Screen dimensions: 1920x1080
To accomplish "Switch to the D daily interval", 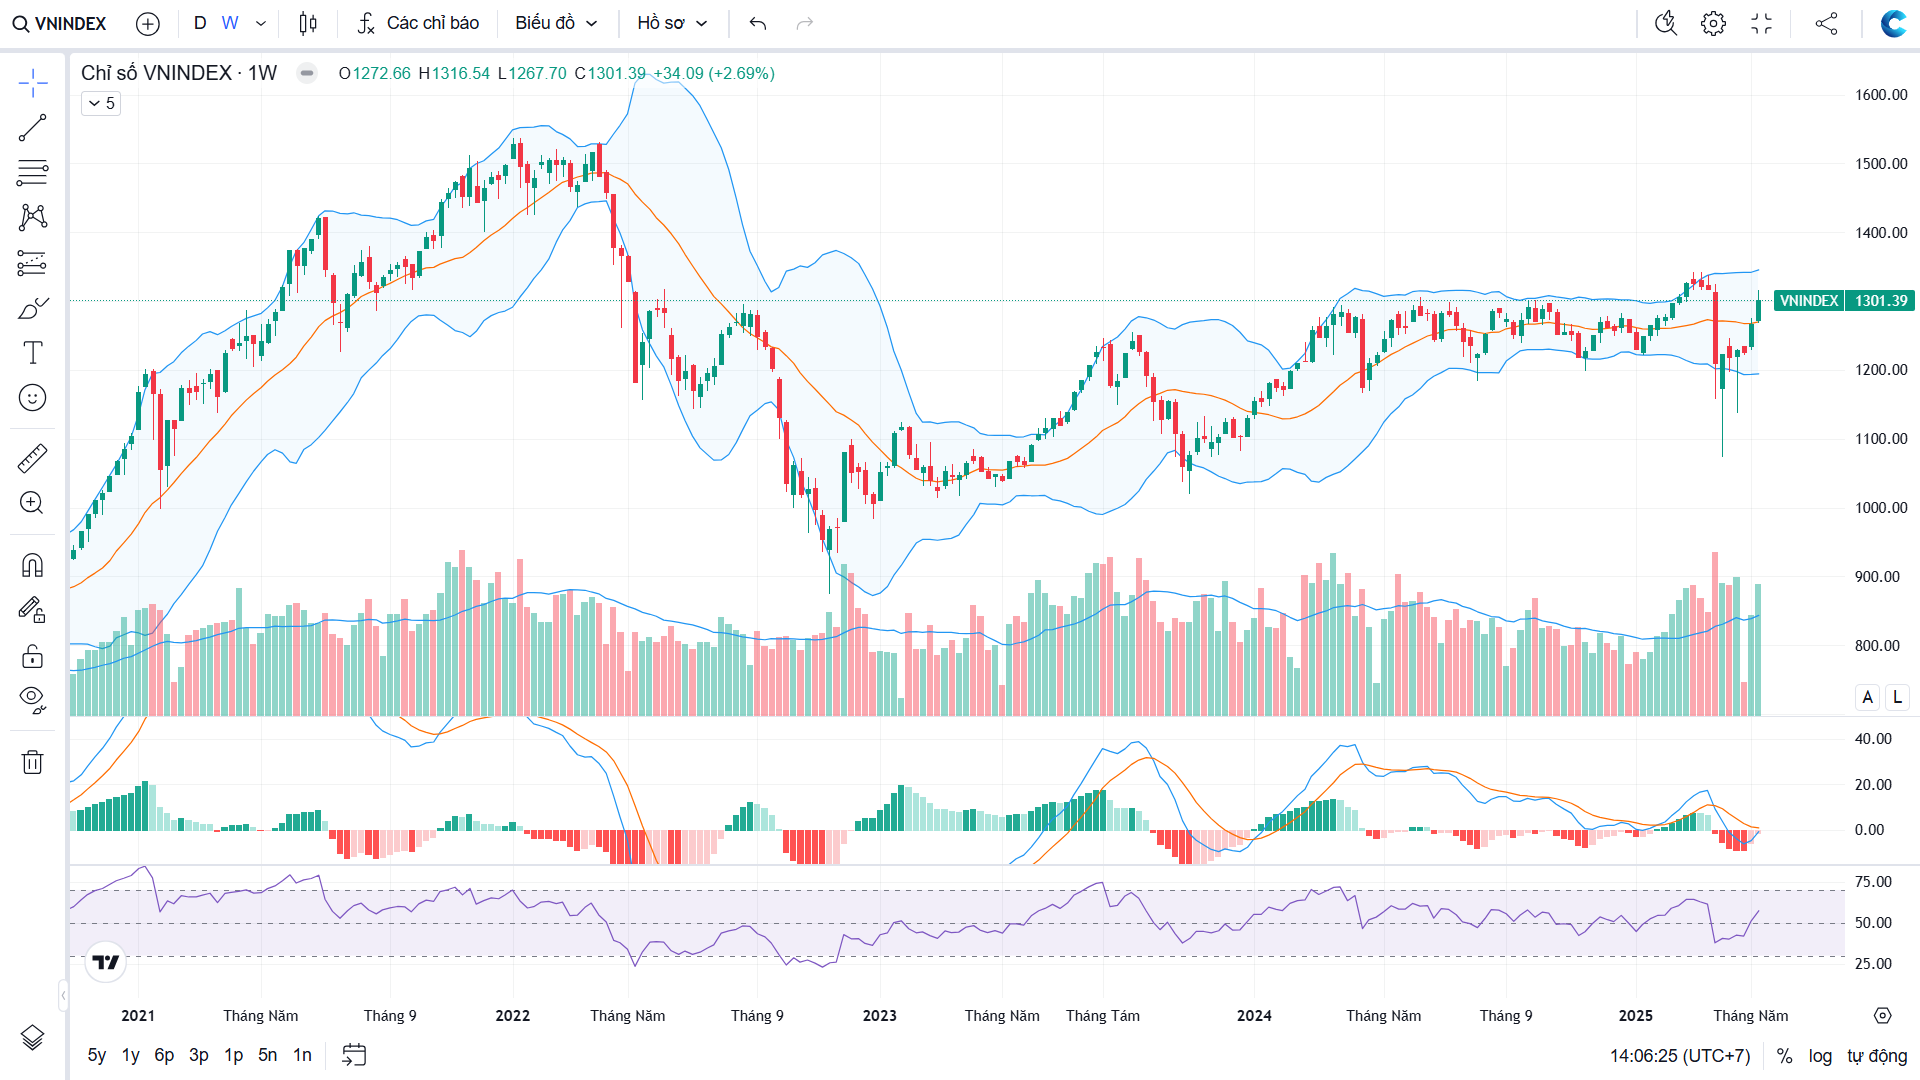I will [x=200, y=23].
